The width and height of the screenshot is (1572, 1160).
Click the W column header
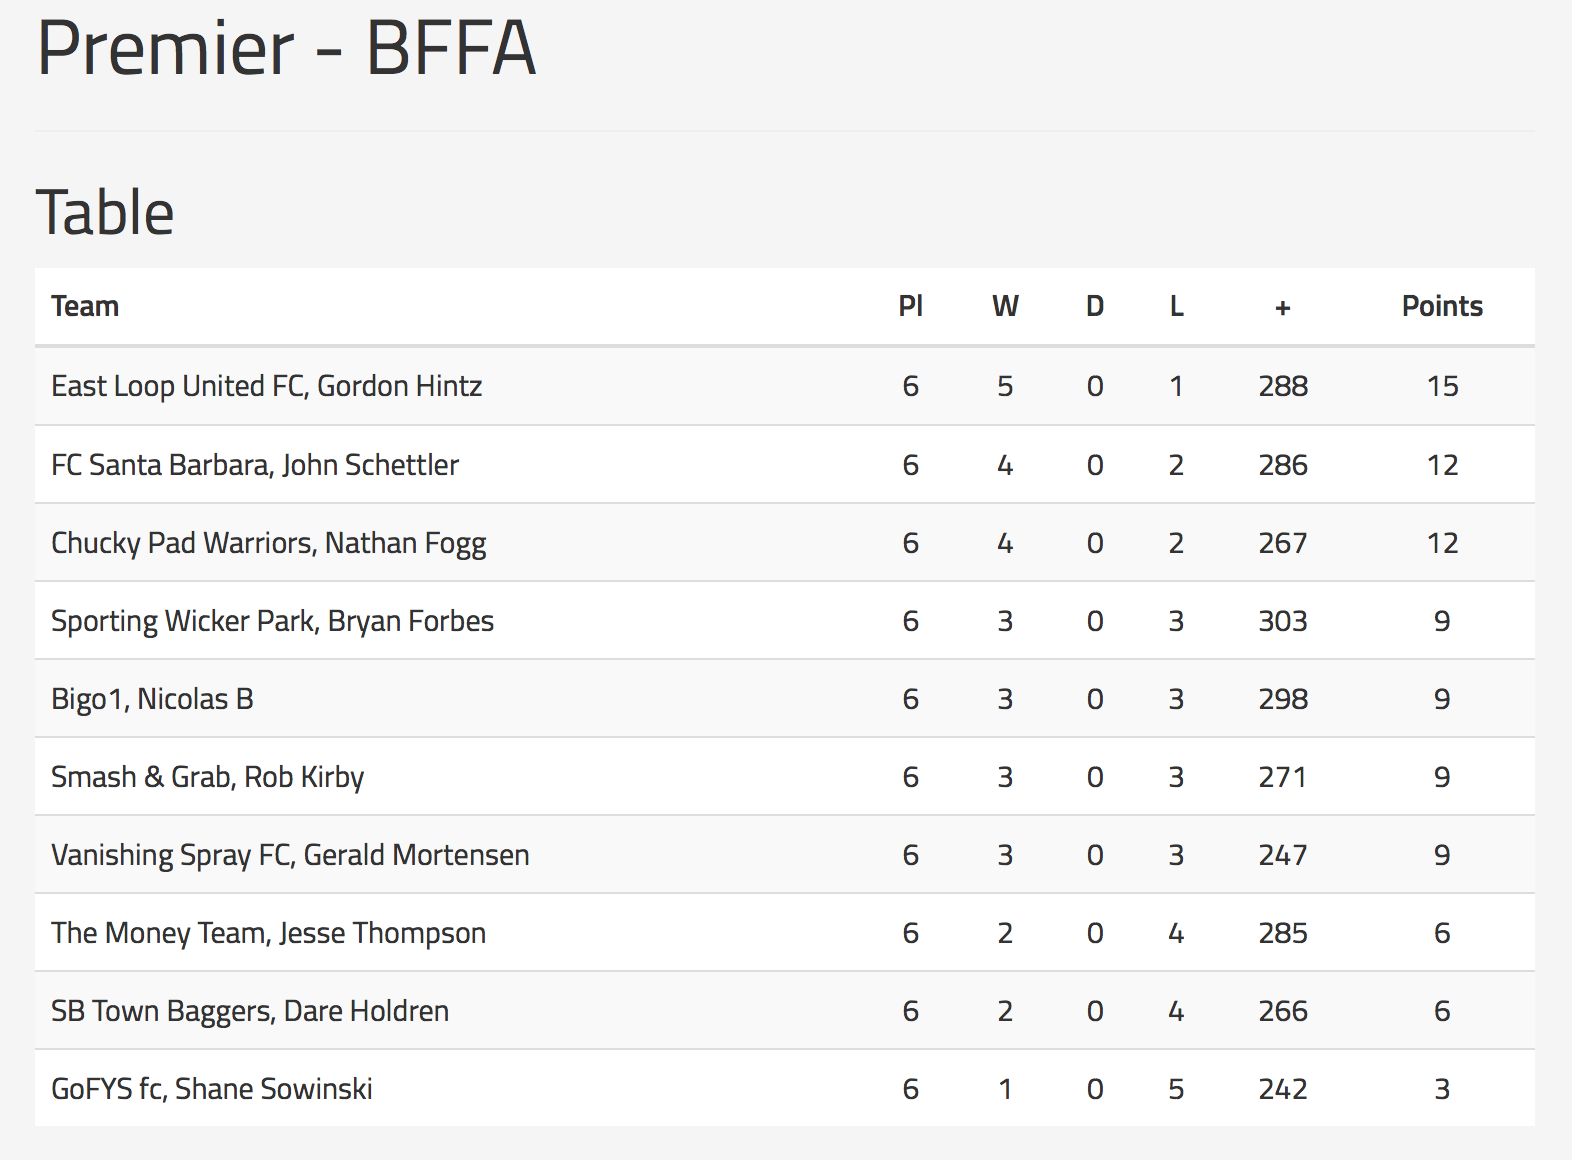[x=1005, y=306]
